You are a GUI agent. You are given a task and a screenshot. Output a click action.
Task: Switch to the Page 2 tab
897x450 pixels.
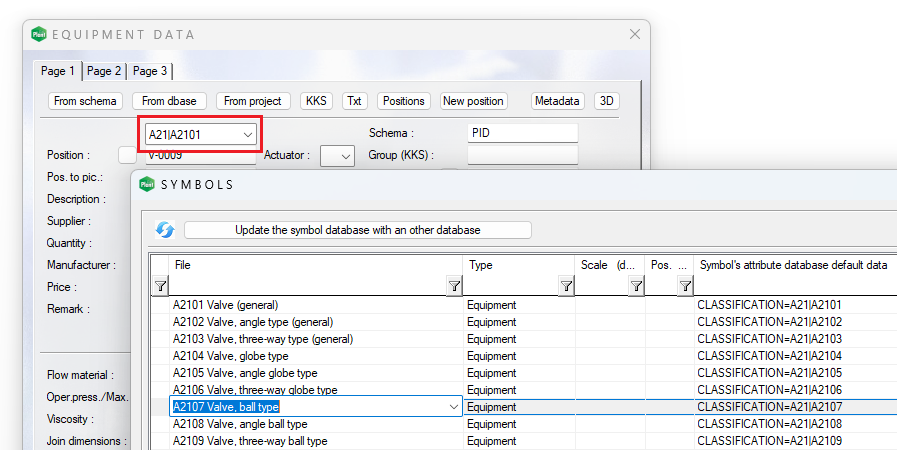(x=104, y=71)
